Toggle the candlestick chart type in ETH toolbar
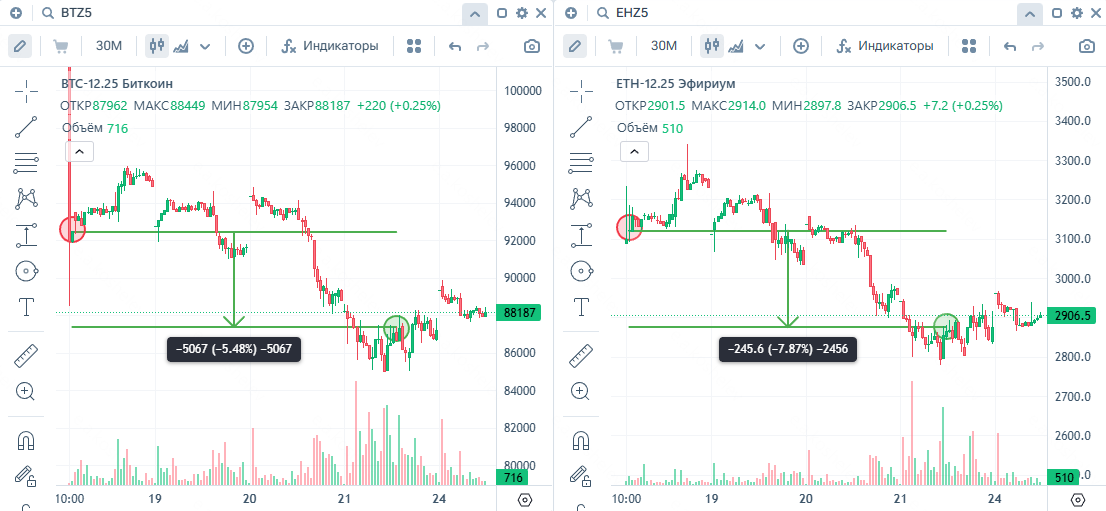The image size is (1106, 511). [x=712, y=46]
